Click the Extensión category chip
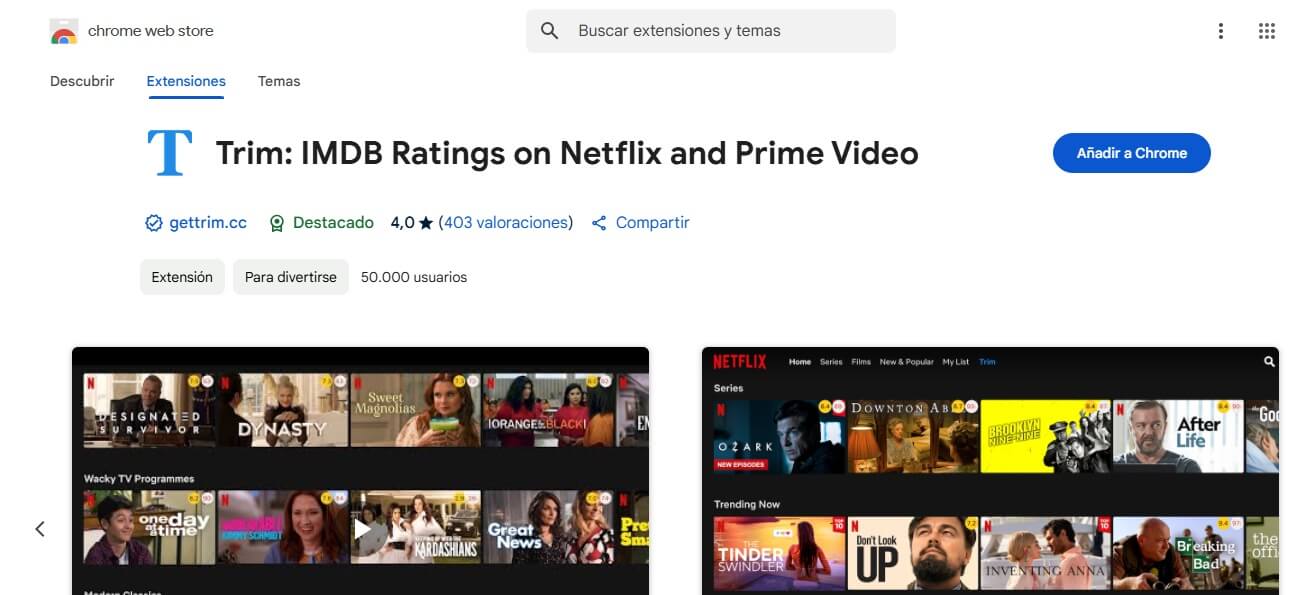The image size is (1292, 595). (182, 277)
